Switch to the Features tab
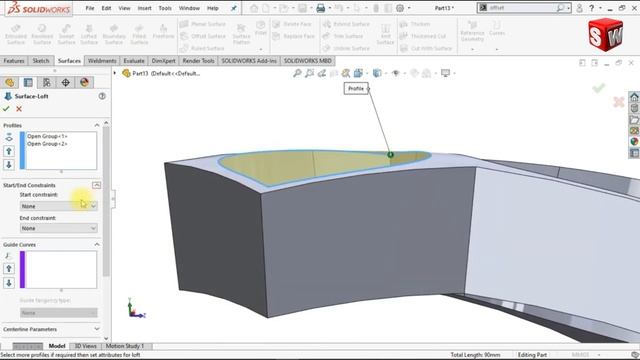Screen dimensions: 640x360 14,61
